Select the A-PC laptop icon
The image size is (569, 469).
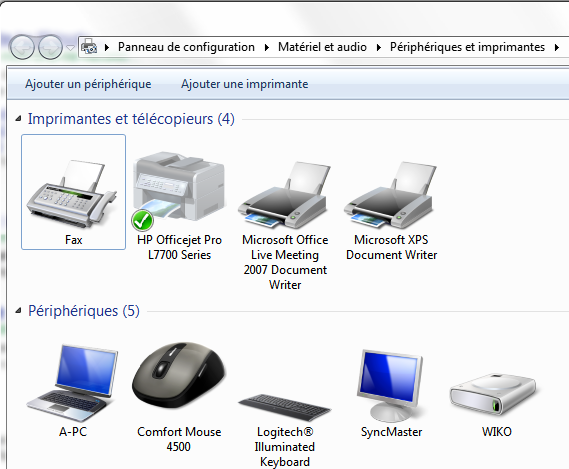point(72,383)
